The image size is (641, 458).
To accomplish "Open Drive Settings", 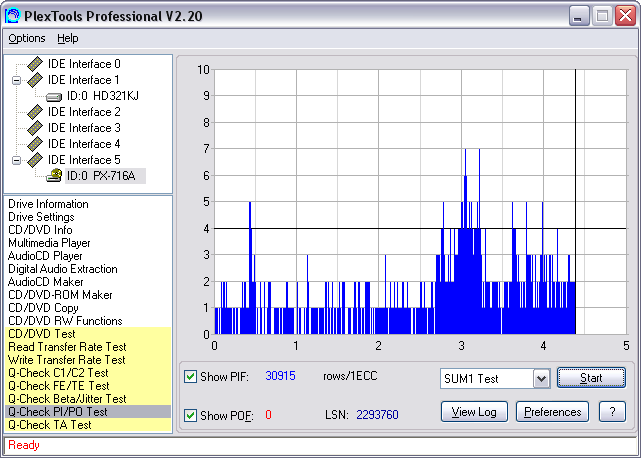I will (x=41, y=217).
